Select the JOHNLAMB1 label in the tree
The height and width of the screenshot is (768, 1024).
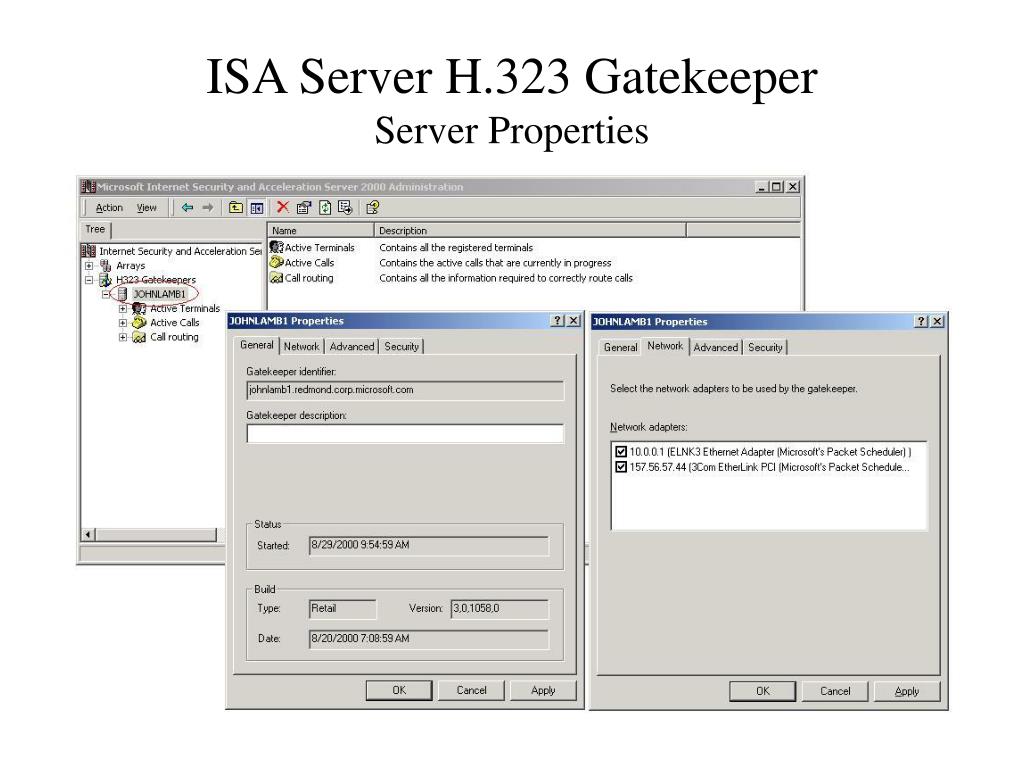tap(159, 294)
